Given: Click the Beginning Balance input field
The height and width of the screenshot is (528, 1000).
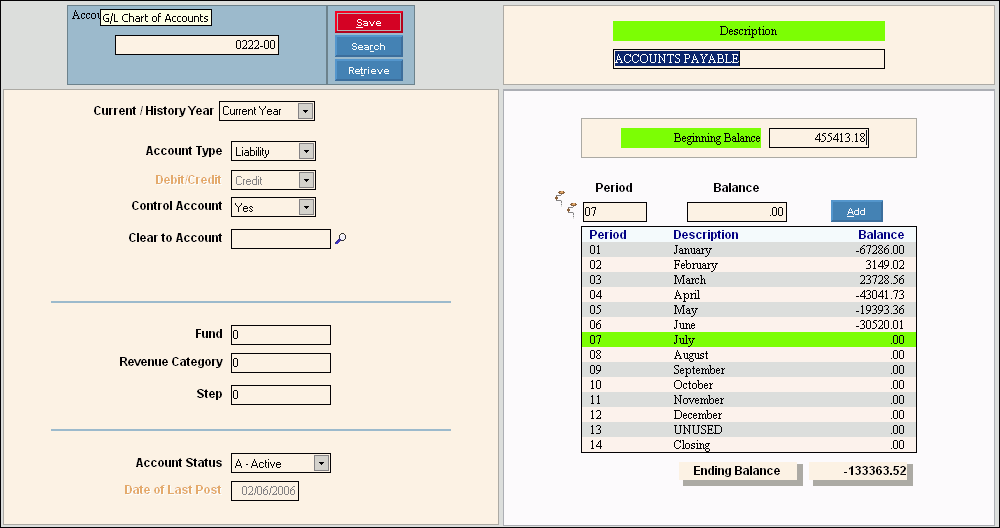Looking at the screenshot, I should click(819, 138).
